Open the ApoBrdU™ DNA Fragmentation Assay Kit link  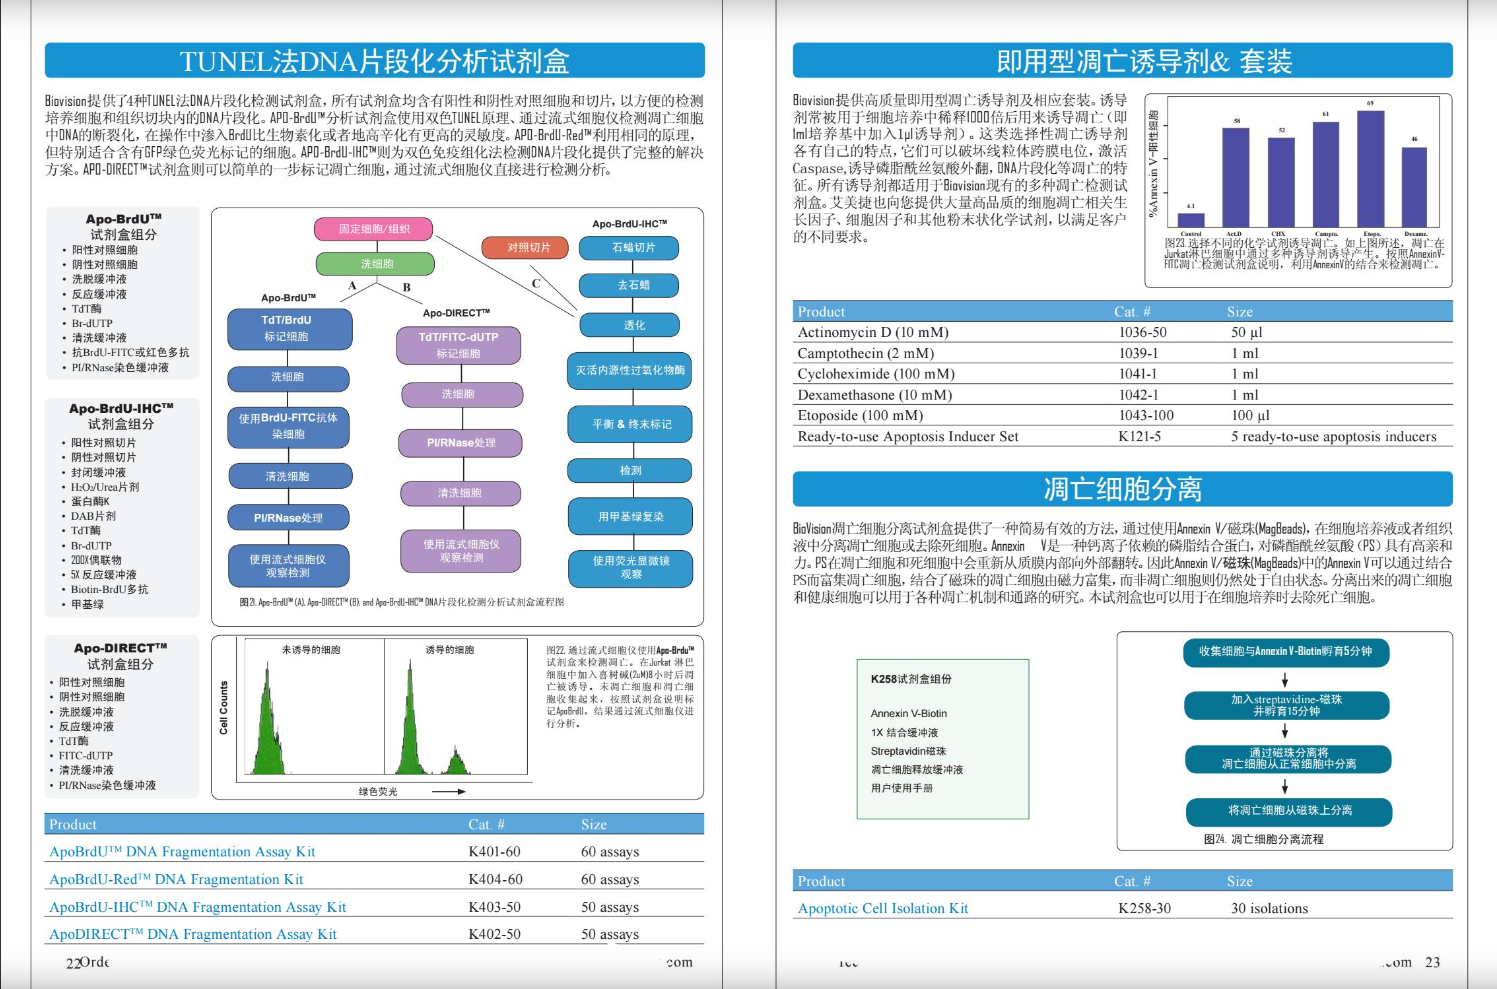(x=182, y=852)
